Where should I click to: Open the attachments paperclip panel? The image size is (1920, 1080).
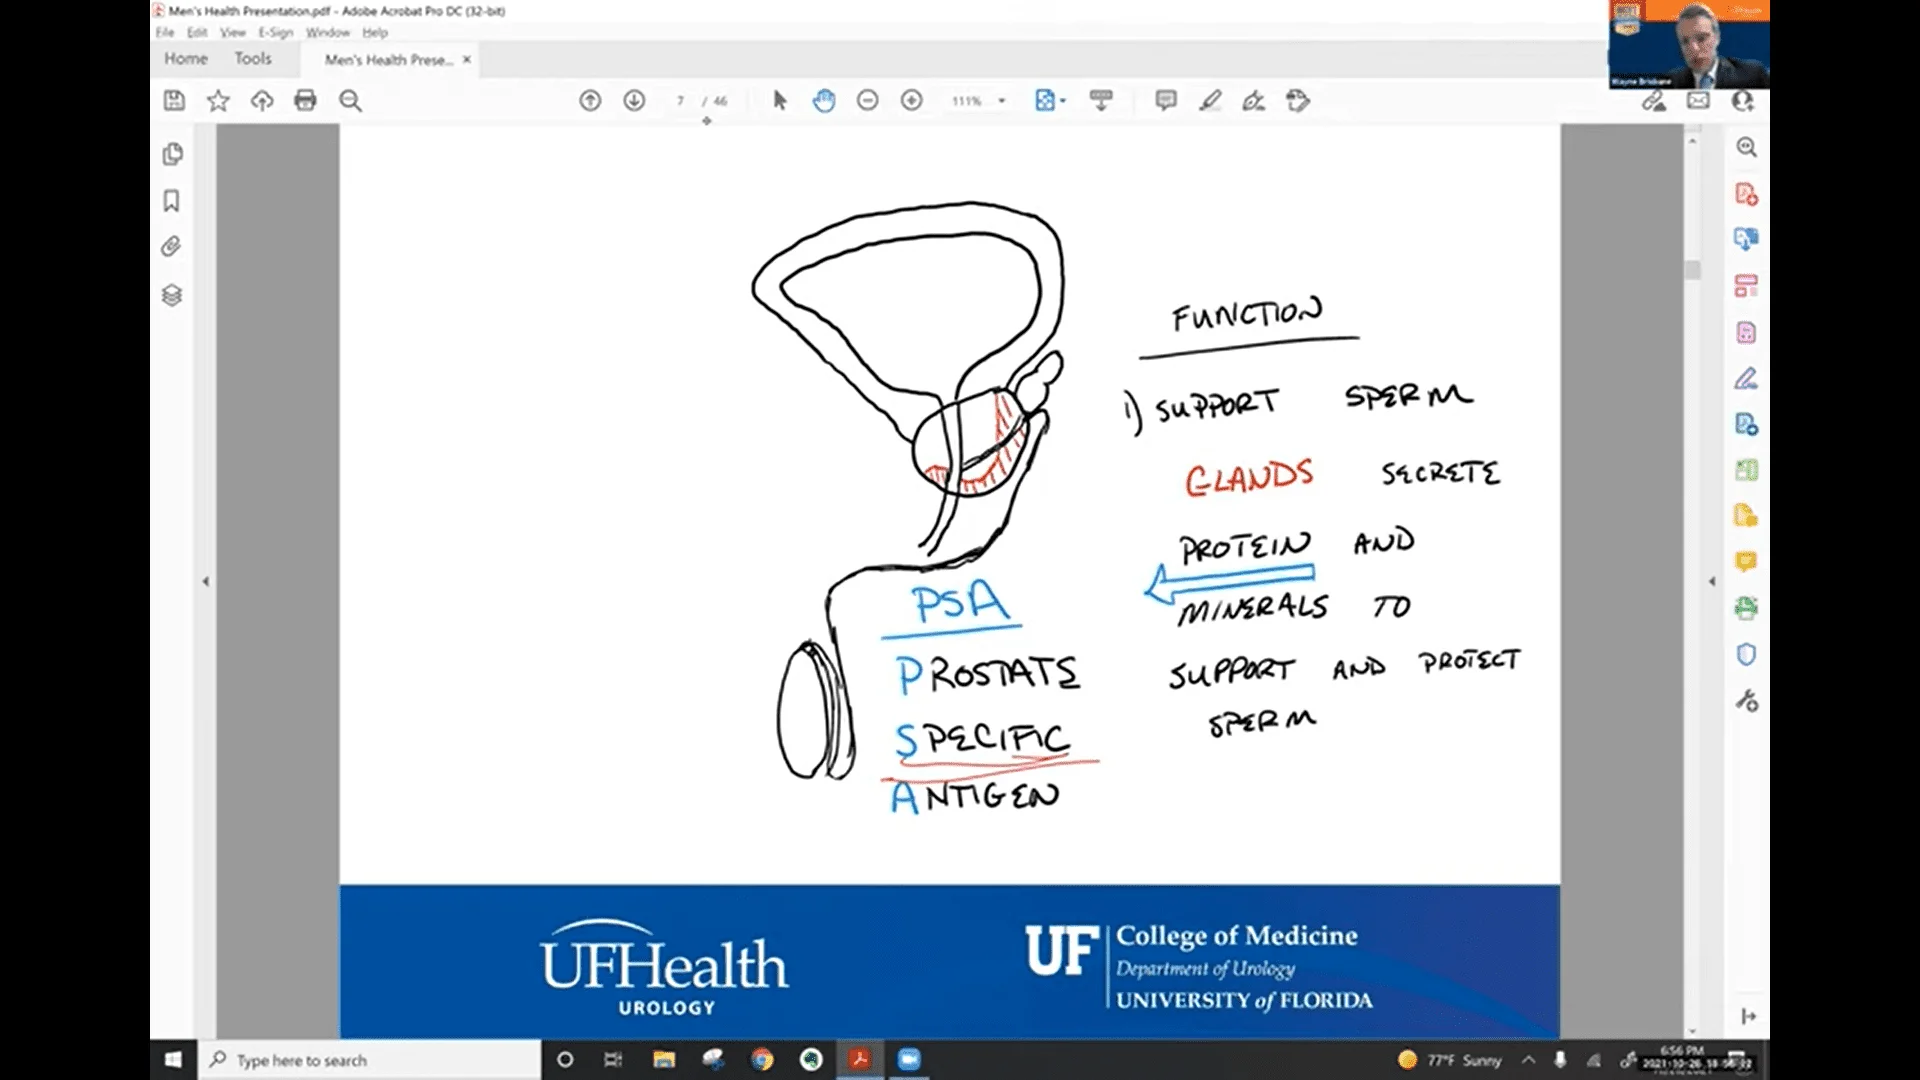tap(172, 247)
